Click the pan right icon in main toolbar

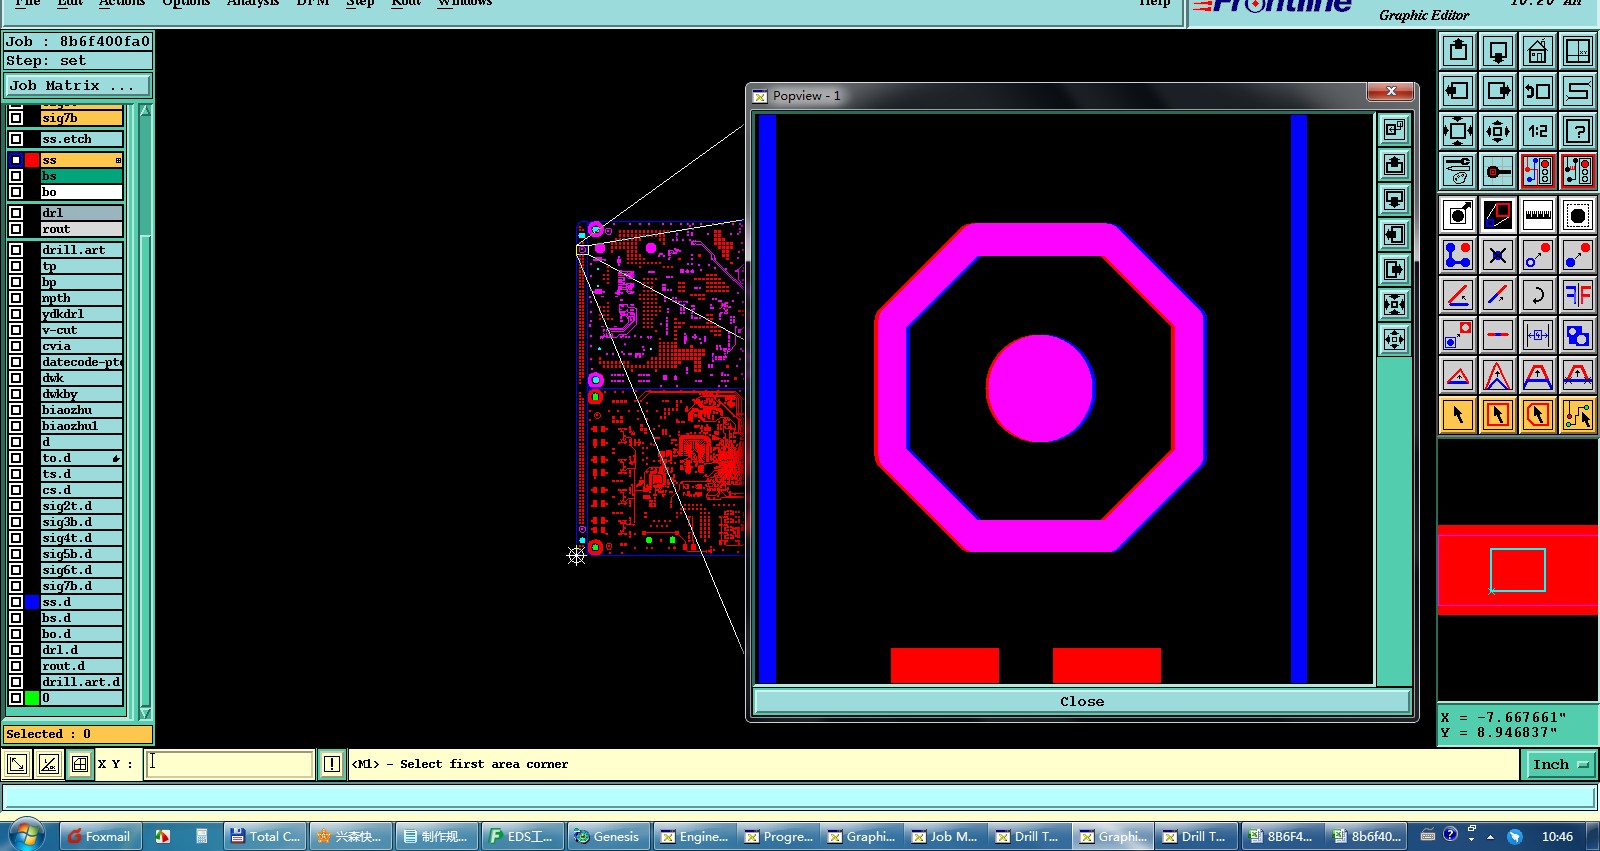[x=1497, y=91]
